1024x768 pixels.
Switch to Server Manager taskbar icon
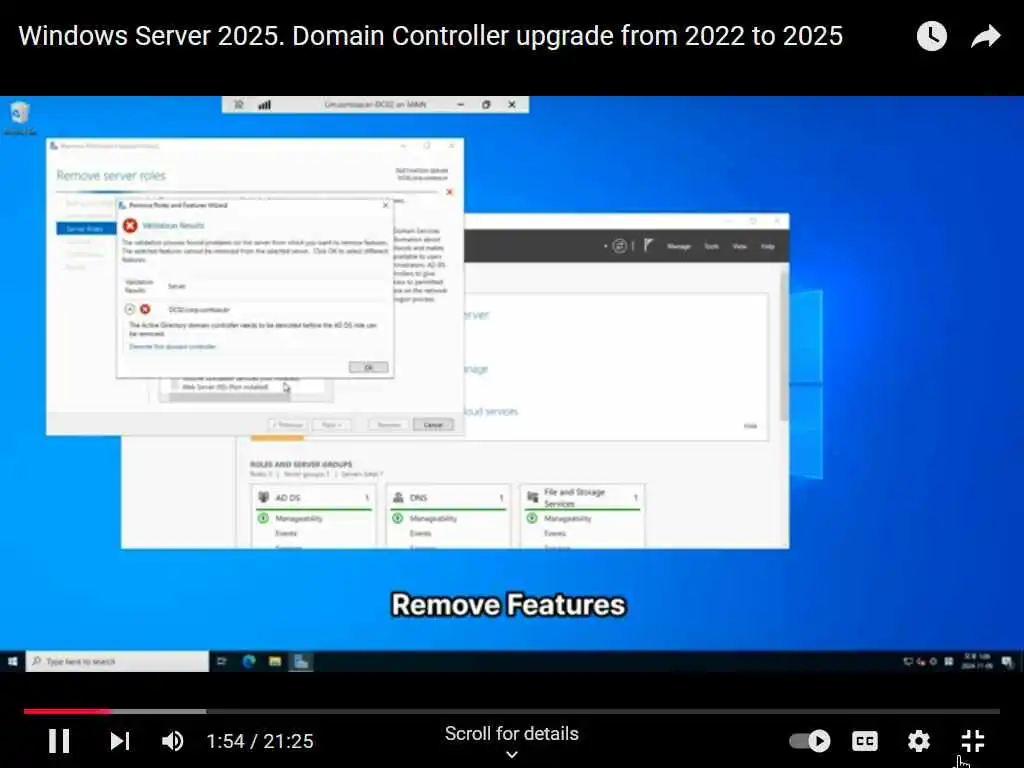point(301,662)
